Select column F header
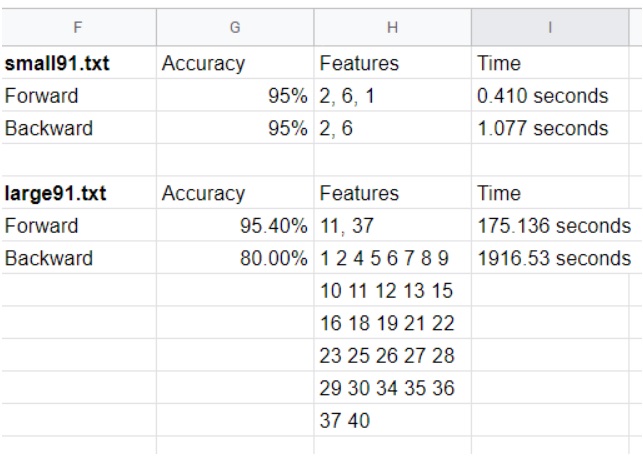 [78, 28]
